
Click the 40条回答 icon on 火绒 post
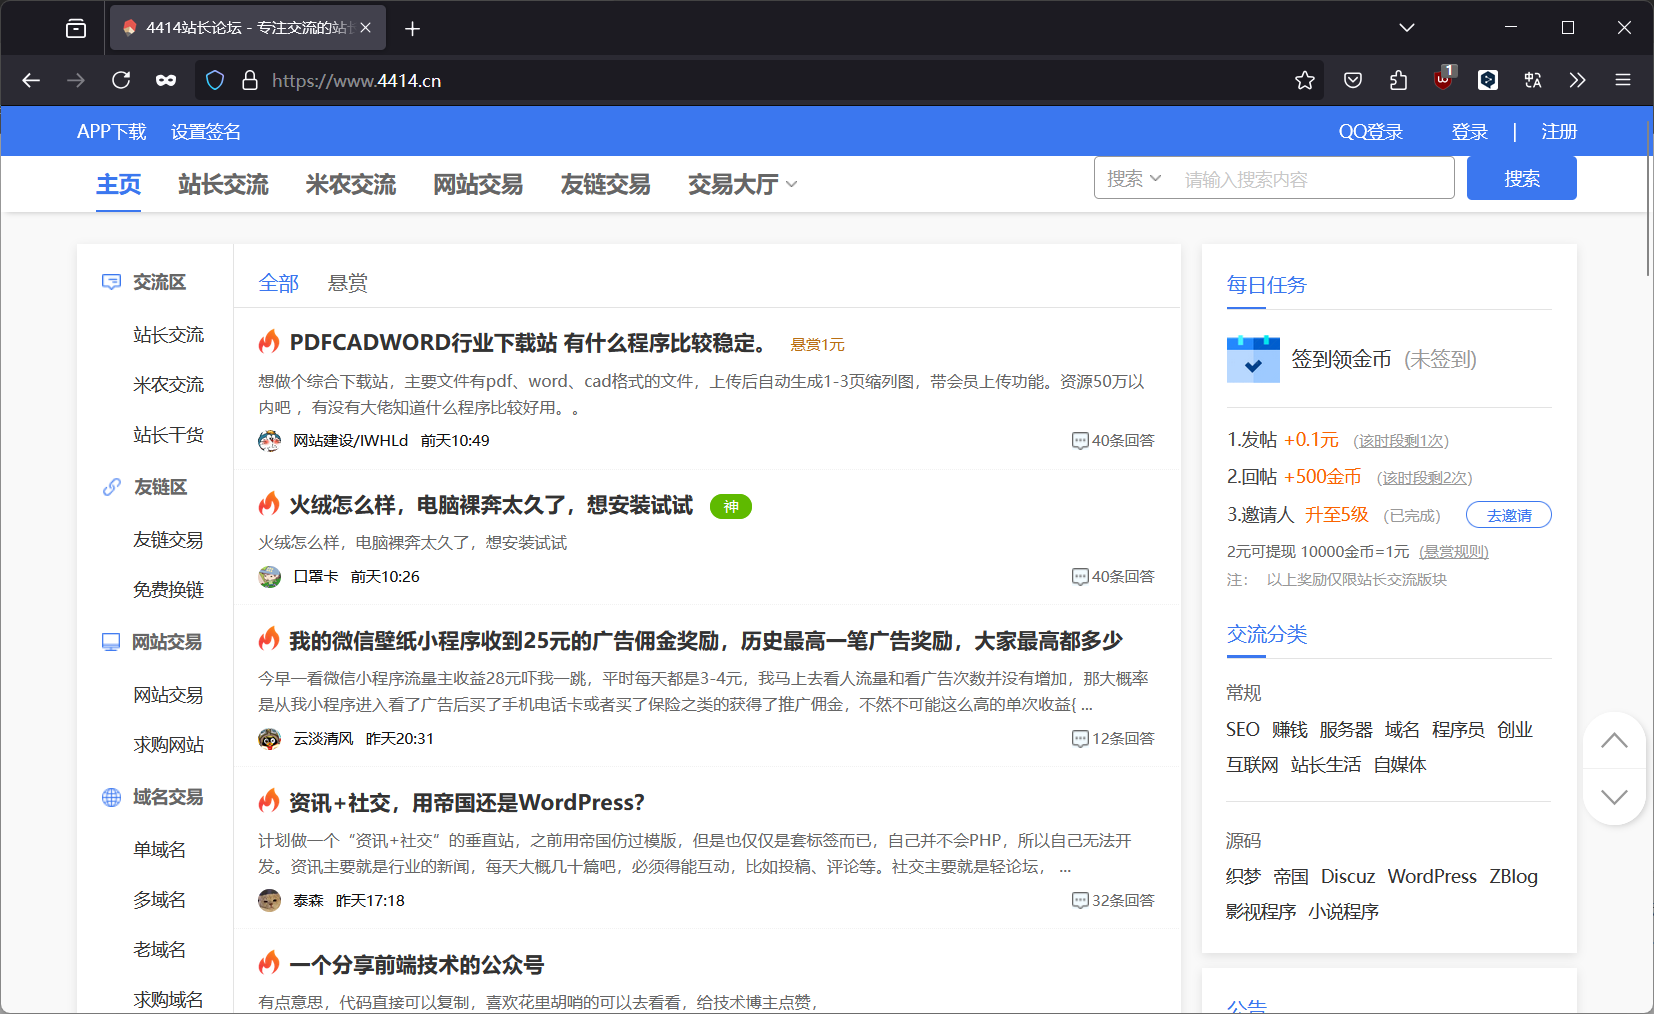pos(1080,577)
